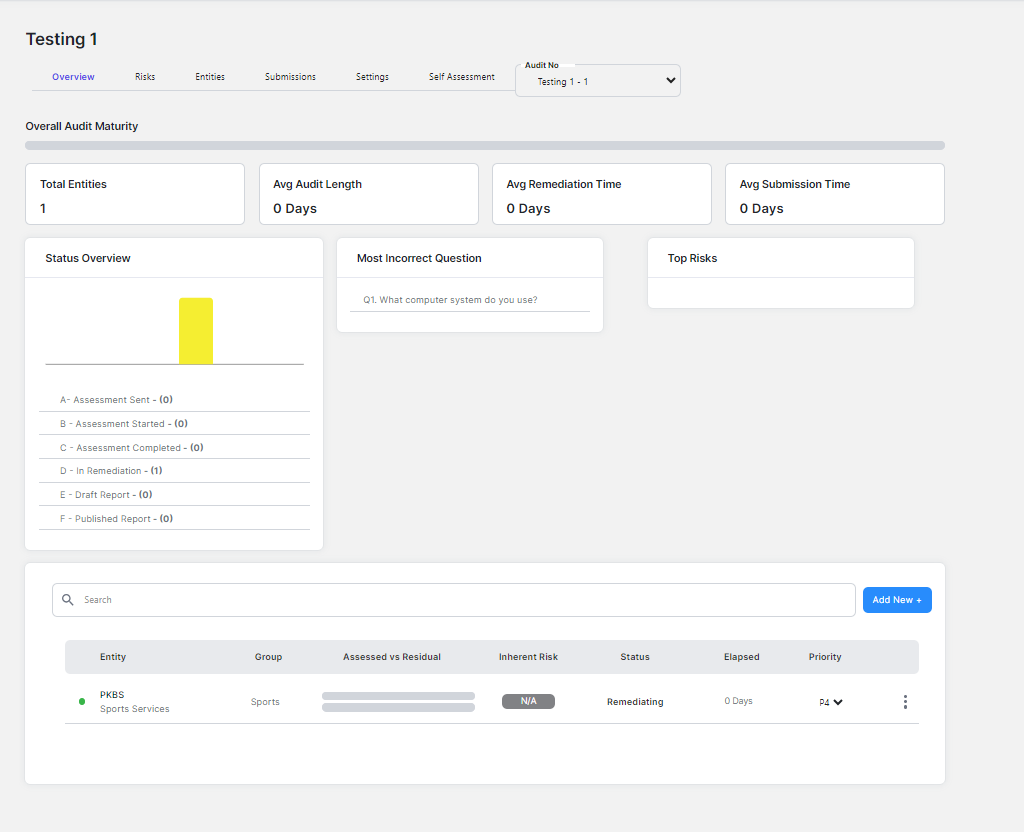Click the search magnifier icon
The width and height of the screenshot is (1024, 832).
pyautogui.click(x=67, y=600)
